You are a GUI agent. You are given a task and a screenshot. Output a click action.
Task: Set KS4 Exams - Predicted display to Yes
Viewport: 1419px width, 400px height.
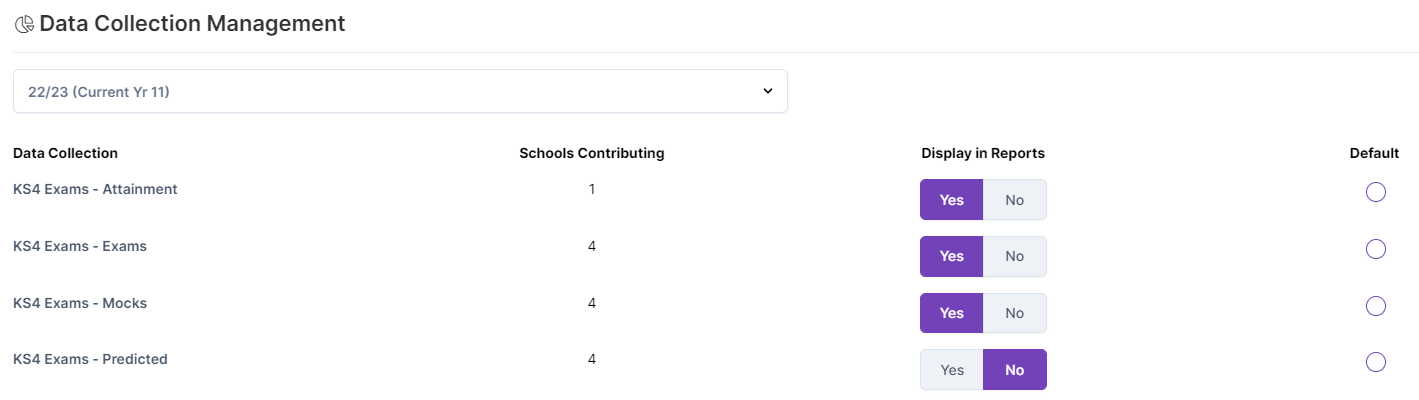click(x=951, y=370)
